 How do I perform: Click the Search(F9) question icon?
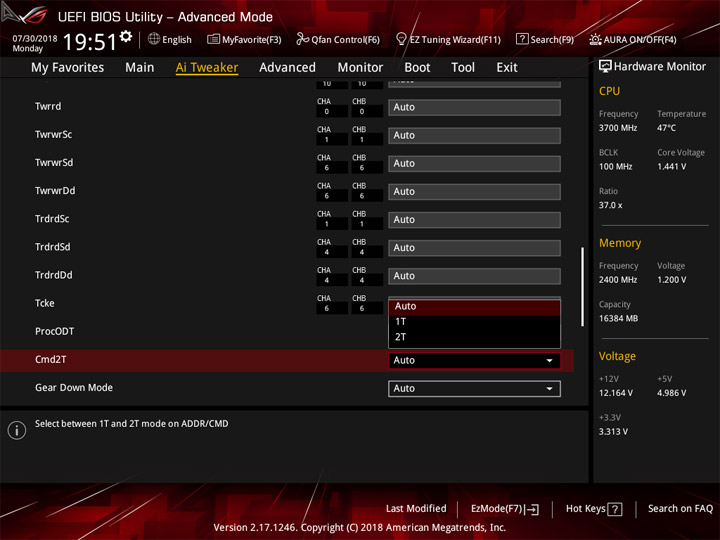[x=522, y=39]
